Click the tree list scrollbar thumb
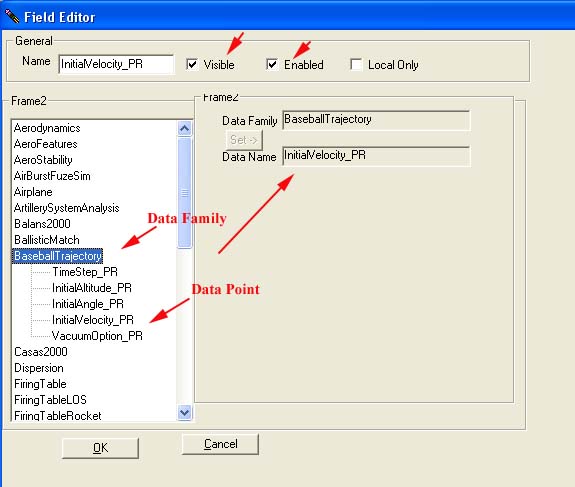 click(184, 193)
